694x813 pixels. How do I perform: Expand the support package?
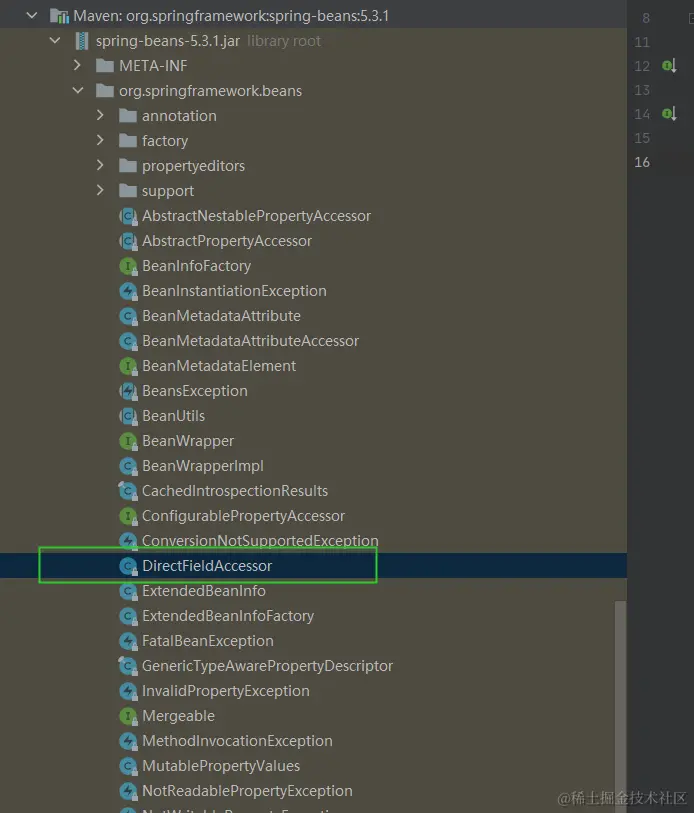[x=100, y=190]
